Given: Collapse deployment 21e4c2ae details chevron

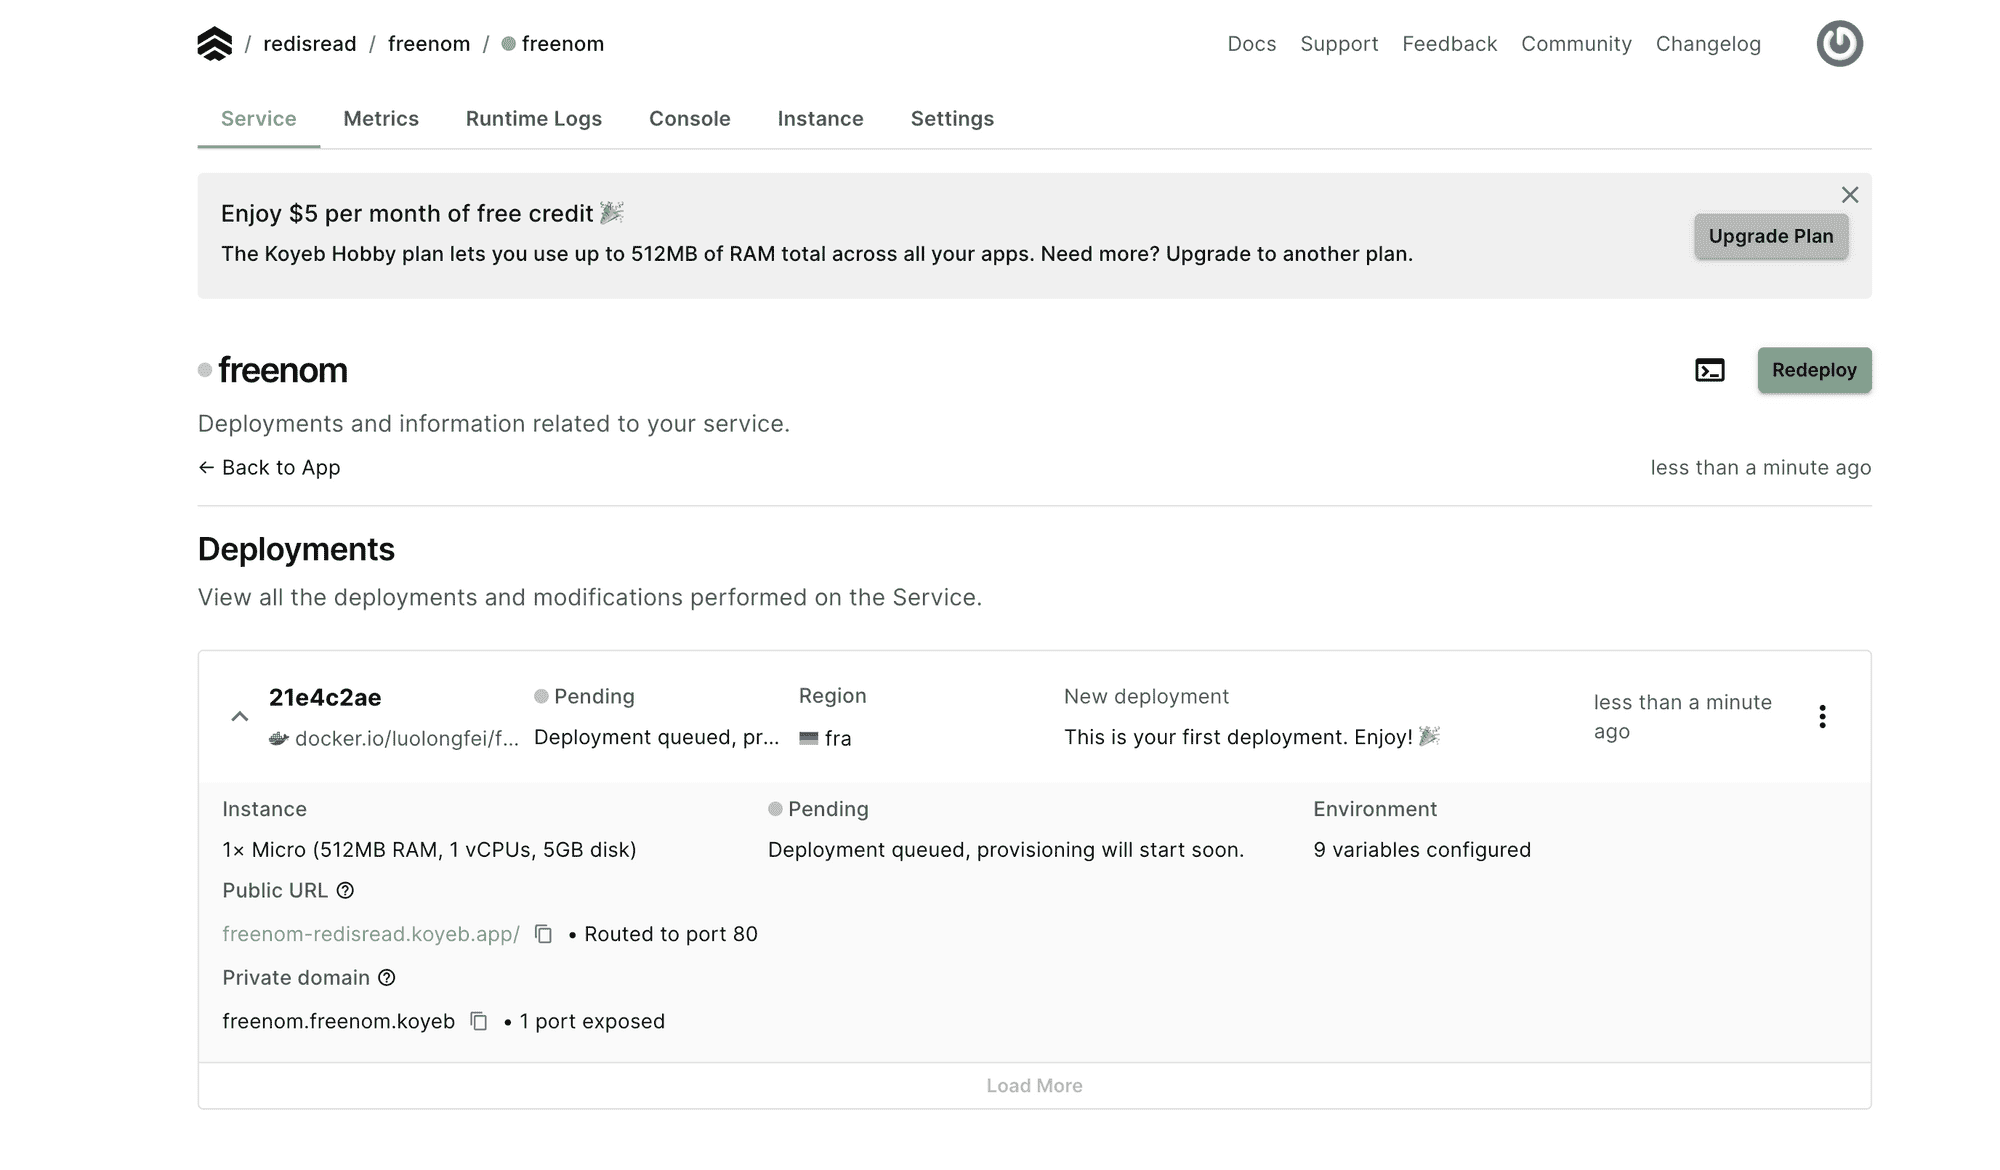Looking at the screenshot, I should point(240,716).
